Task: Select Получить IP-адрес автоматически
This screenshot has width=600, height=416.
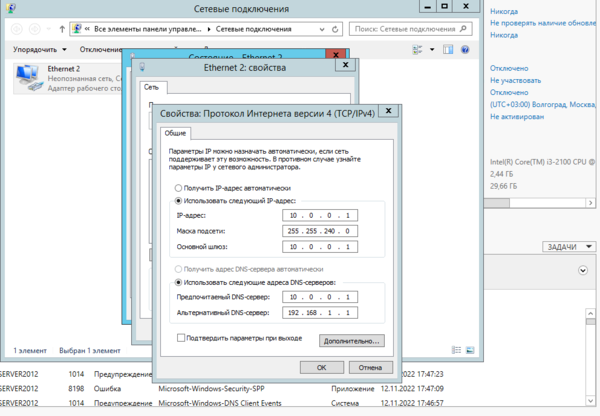Action: pos(178,188)
